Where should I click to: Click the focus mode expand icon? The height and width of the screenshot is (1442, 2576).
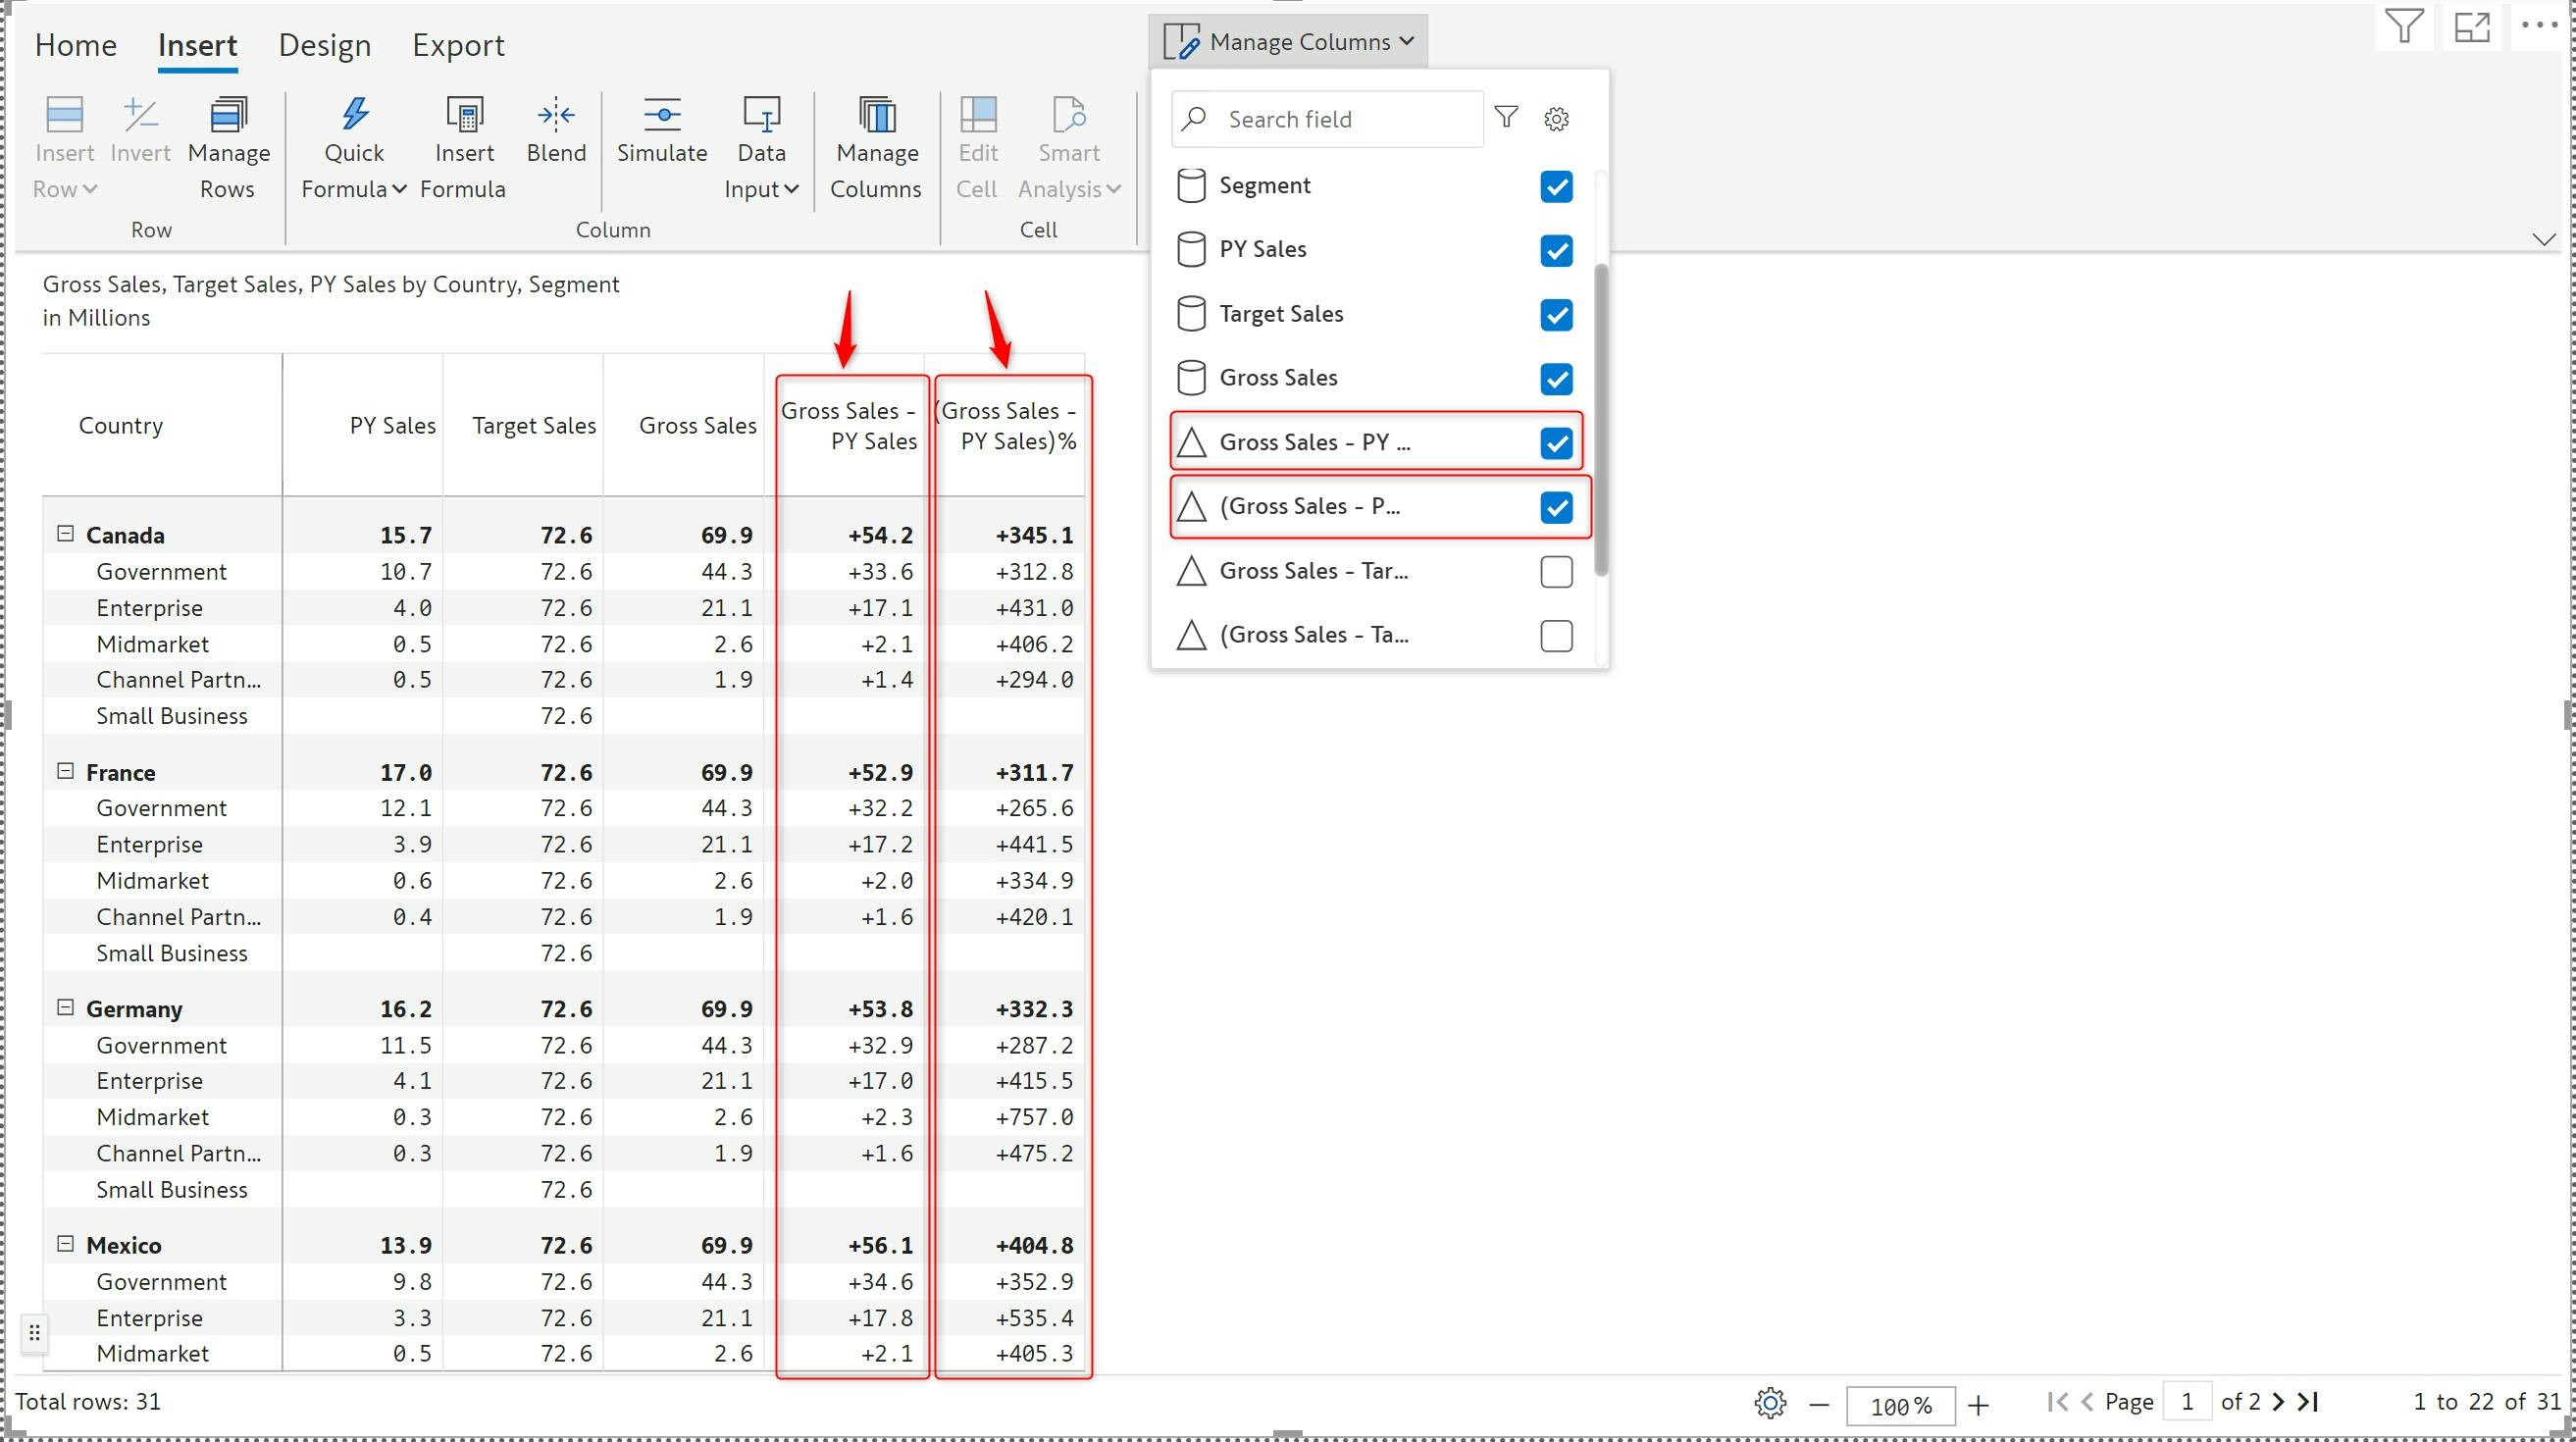pos(2472,27)
